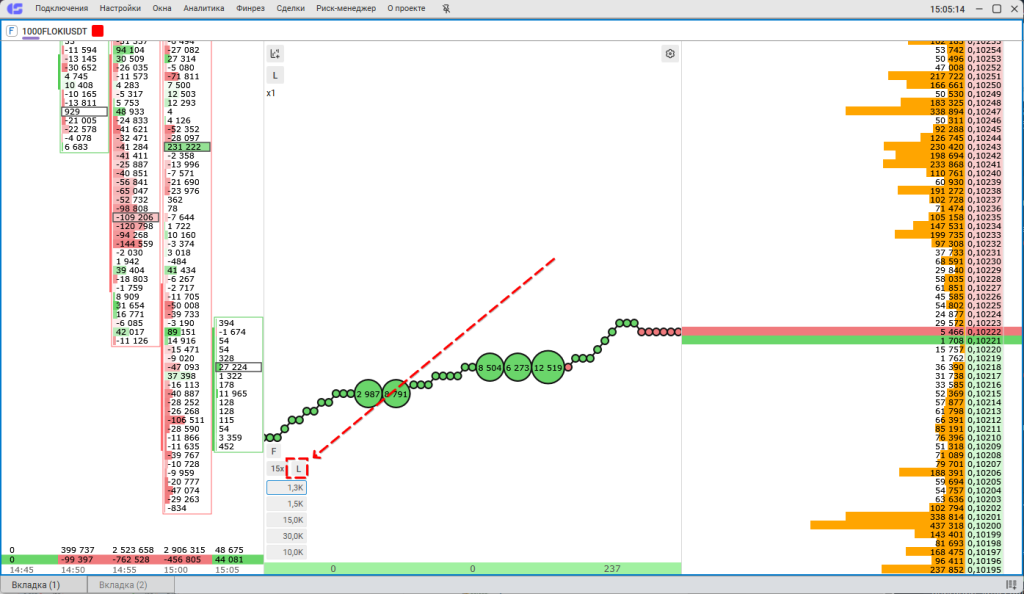Switch to the Вкладка (2) tab
This screenshot has width=1024, height=594.
coord(123,584)
